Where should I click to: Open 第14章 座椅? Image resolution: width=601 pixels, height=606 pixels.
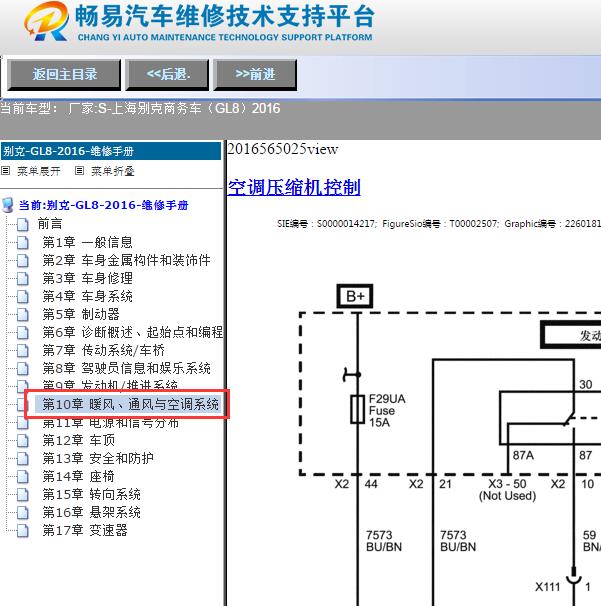tap(79, 476)
